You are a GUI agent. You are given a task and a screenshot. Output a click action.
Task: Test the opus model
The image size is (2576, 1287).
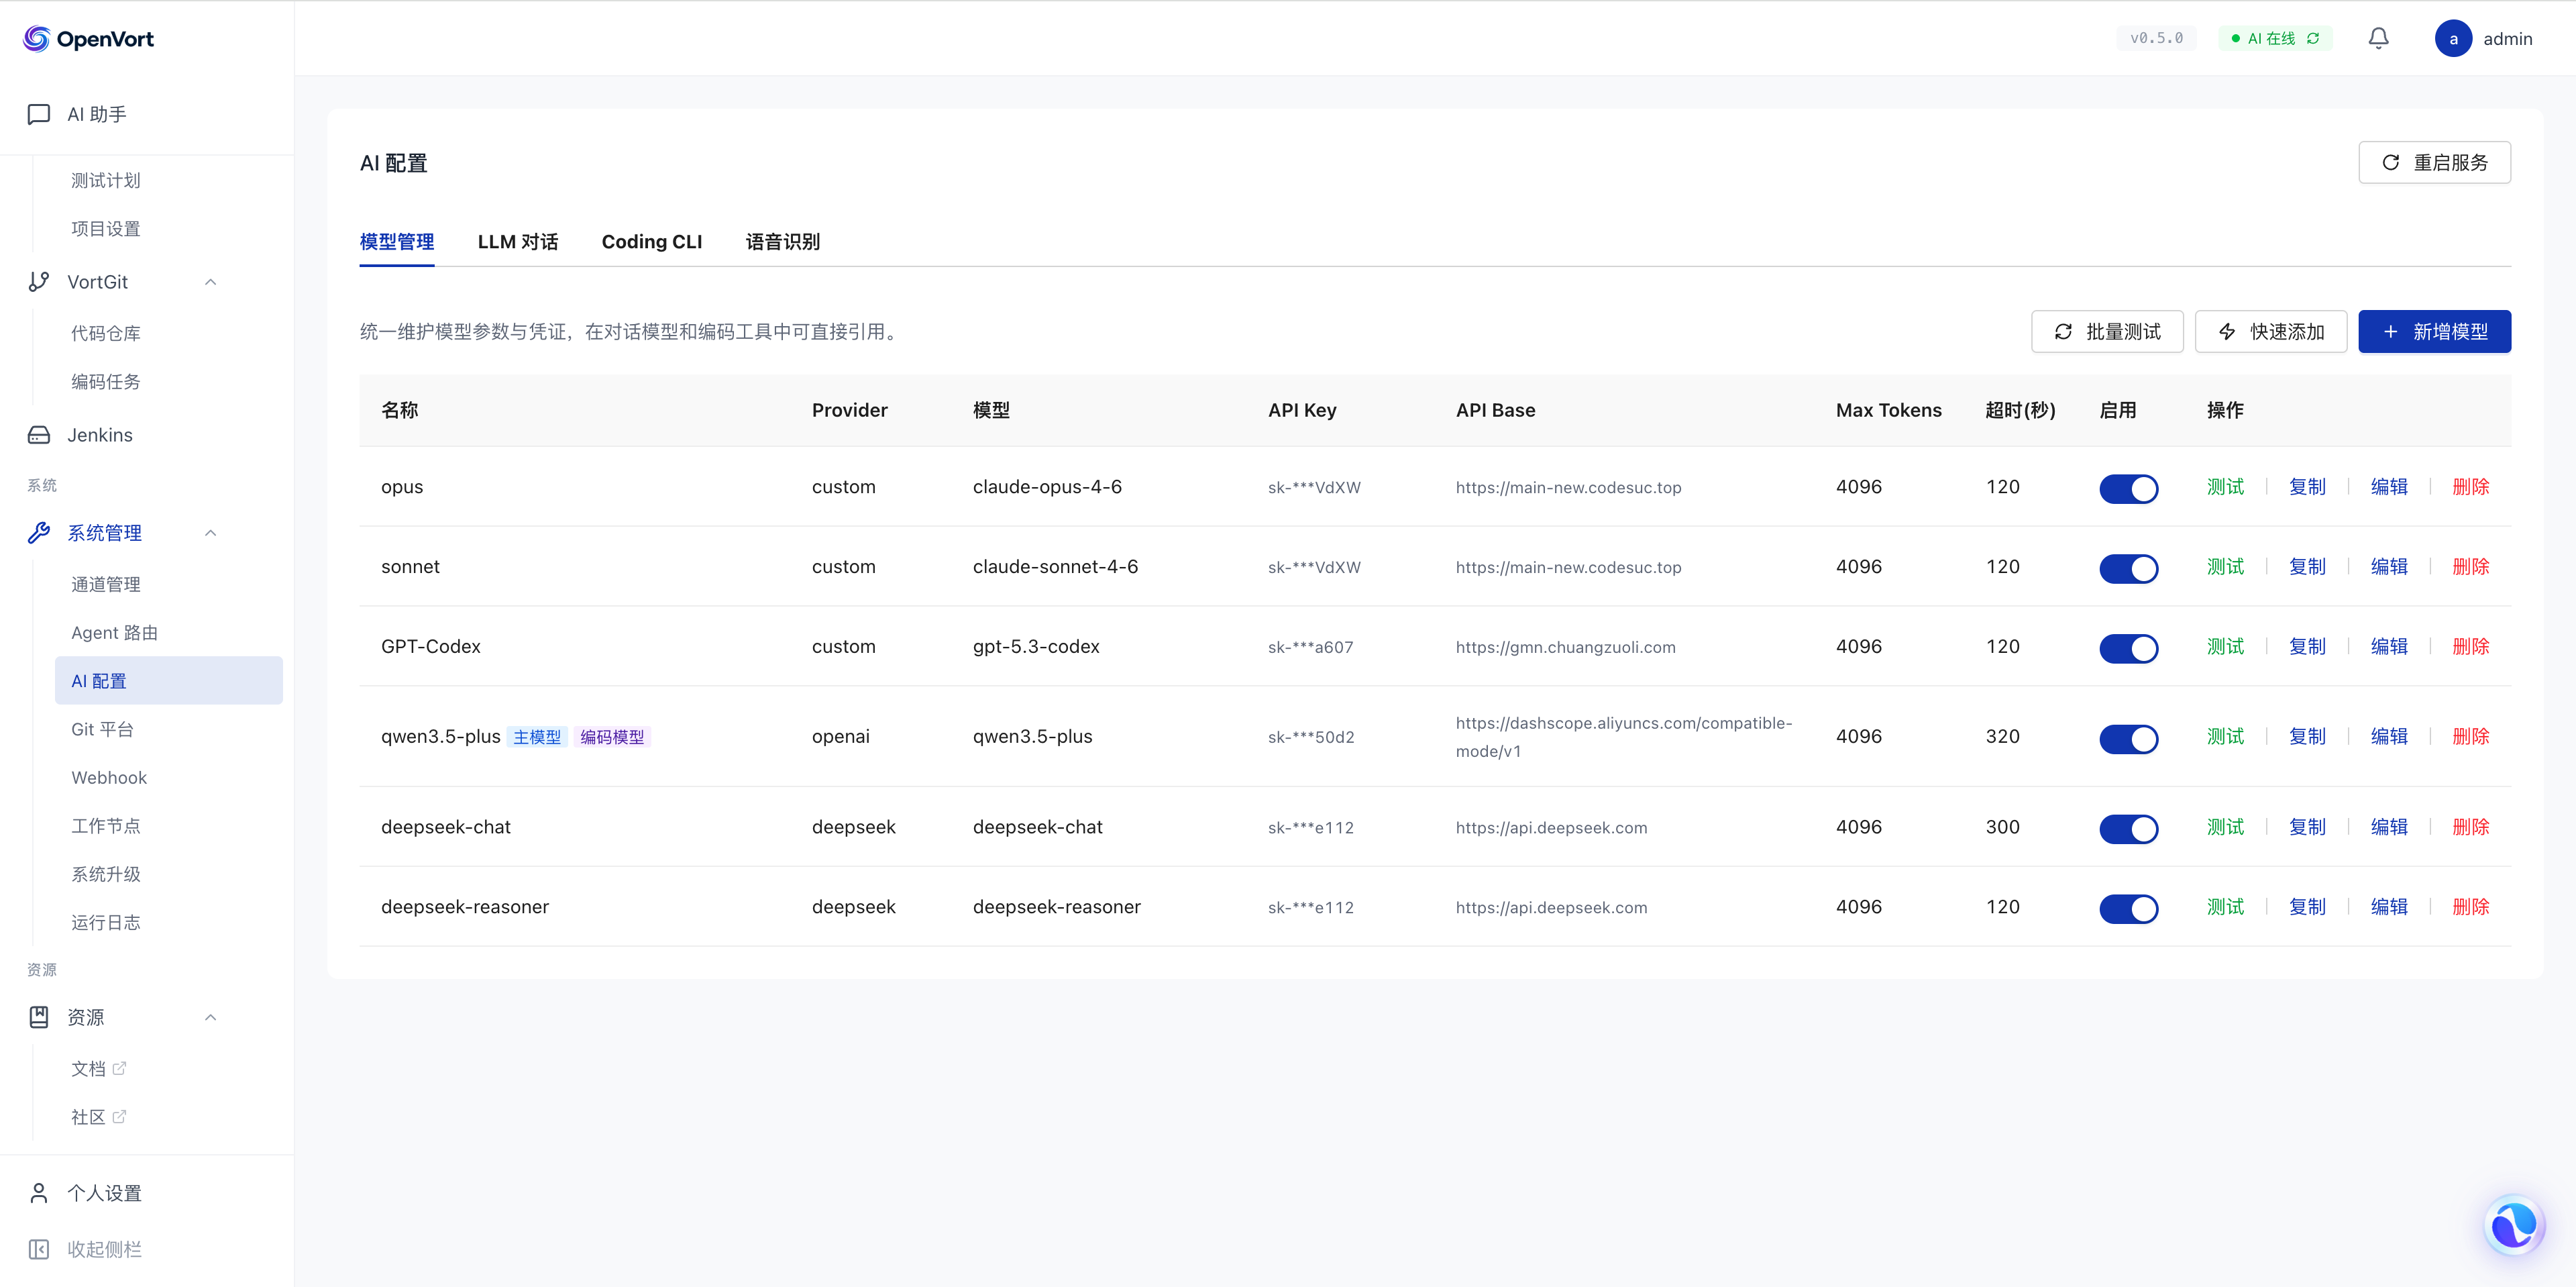tap(2226, 487)
